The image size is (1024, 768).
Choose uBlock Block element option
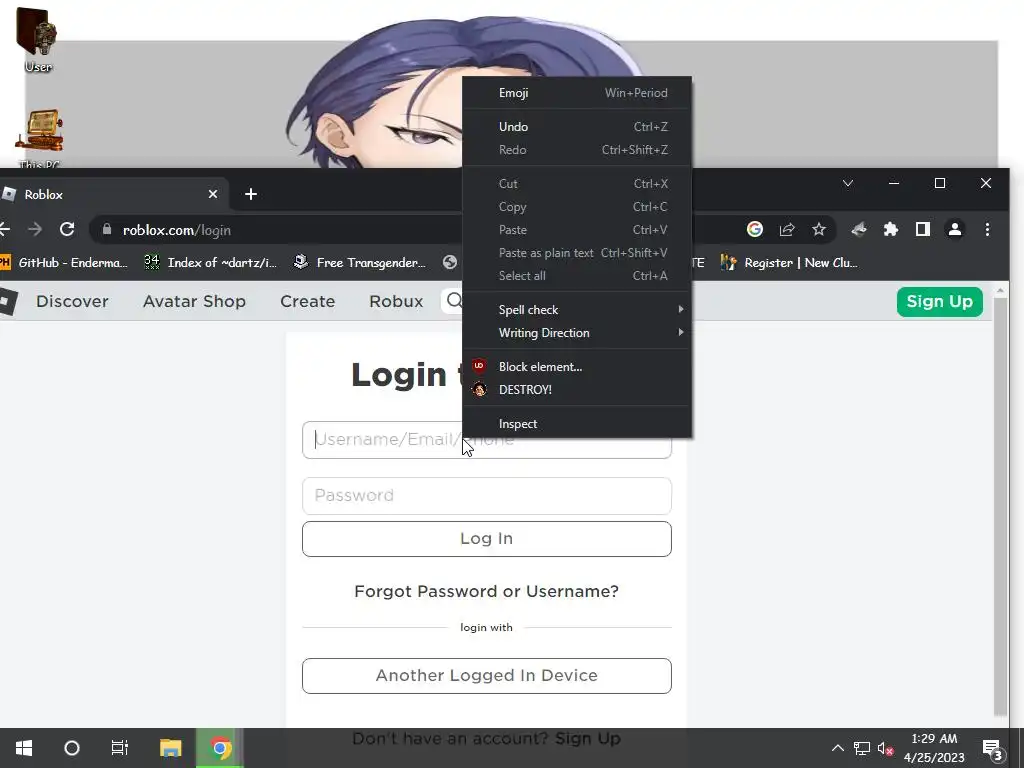(x=577, y=366)
